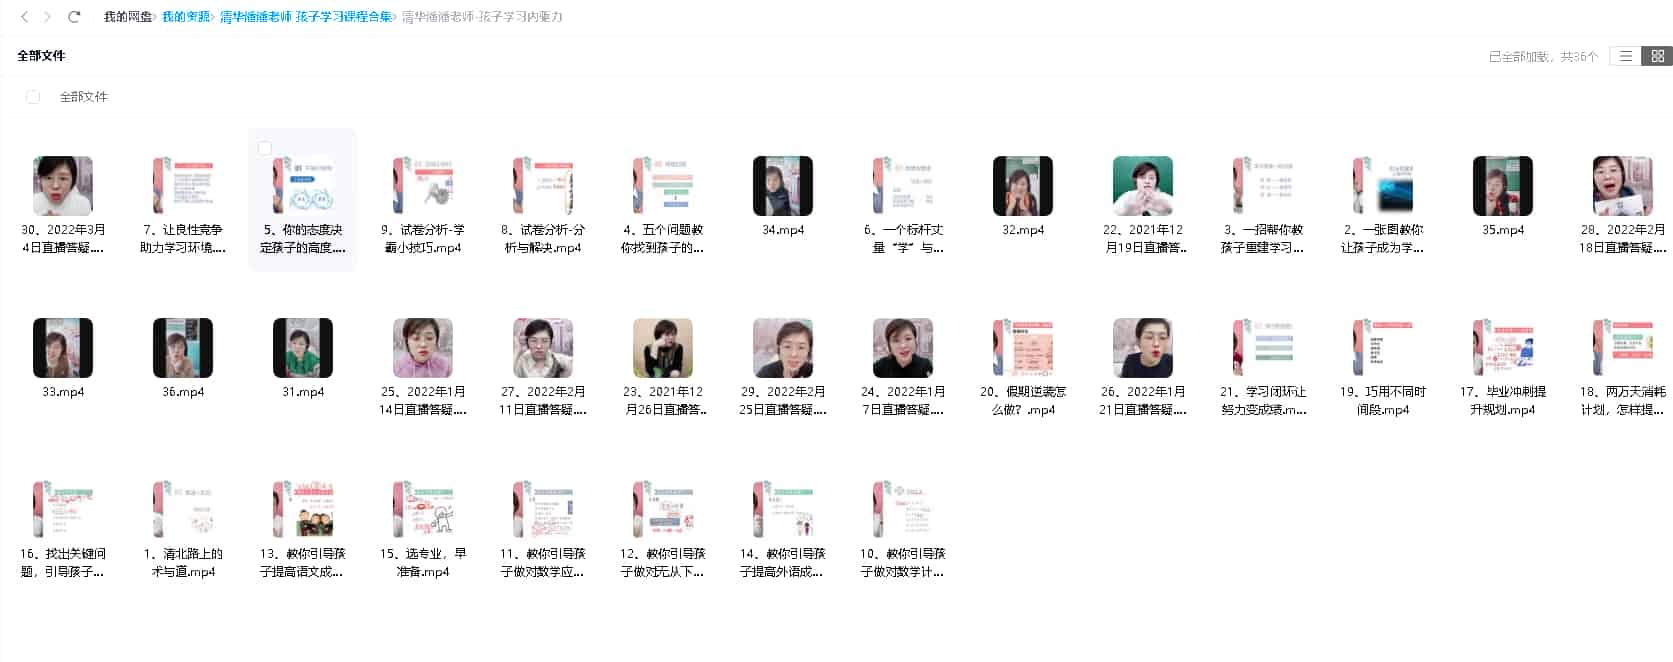
Task: Toggle the select-all files checkbox
Action: pyautogui.click(x=33, y=97)
